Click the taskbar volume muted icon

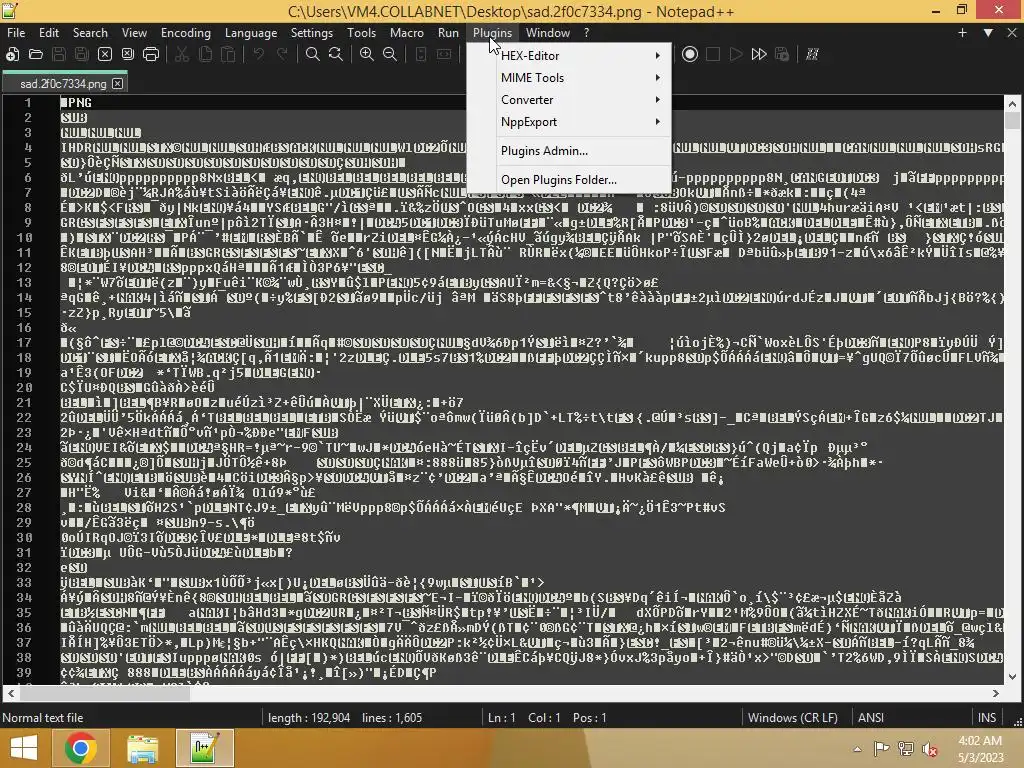(x=929, y=749)
